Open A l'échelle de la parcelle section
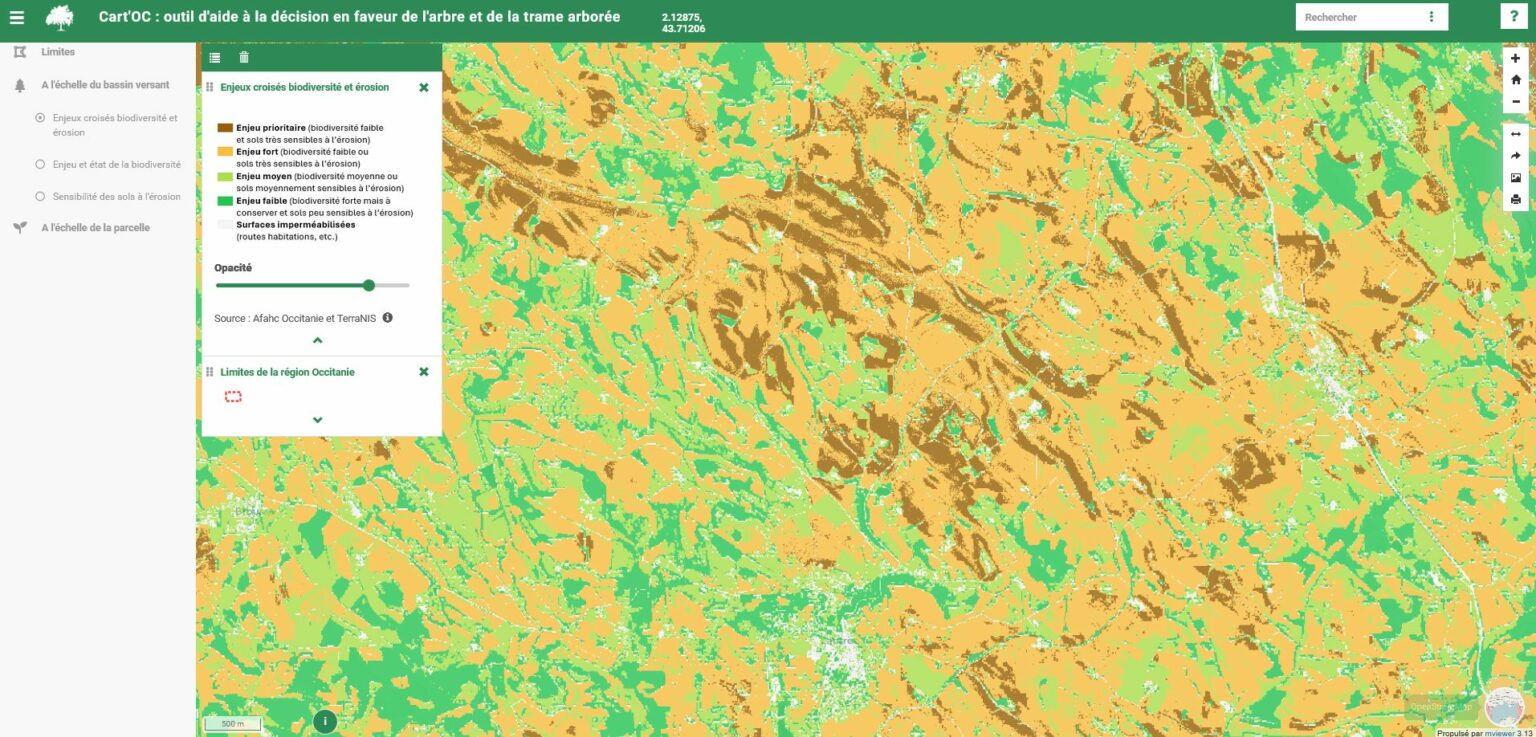 coord(95,228)
